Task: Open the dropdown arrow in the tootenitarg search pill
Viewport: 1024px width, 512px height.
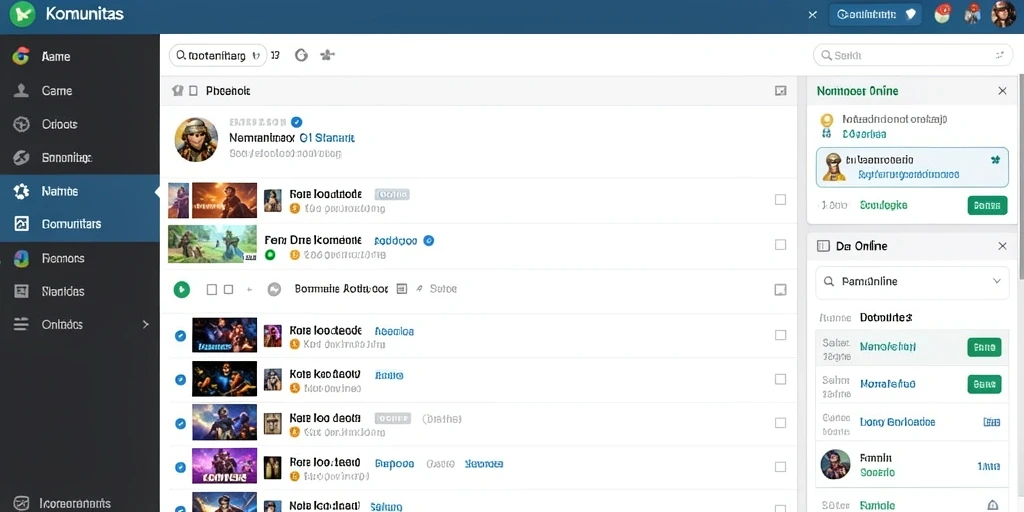Action: (x=256, y=56)
